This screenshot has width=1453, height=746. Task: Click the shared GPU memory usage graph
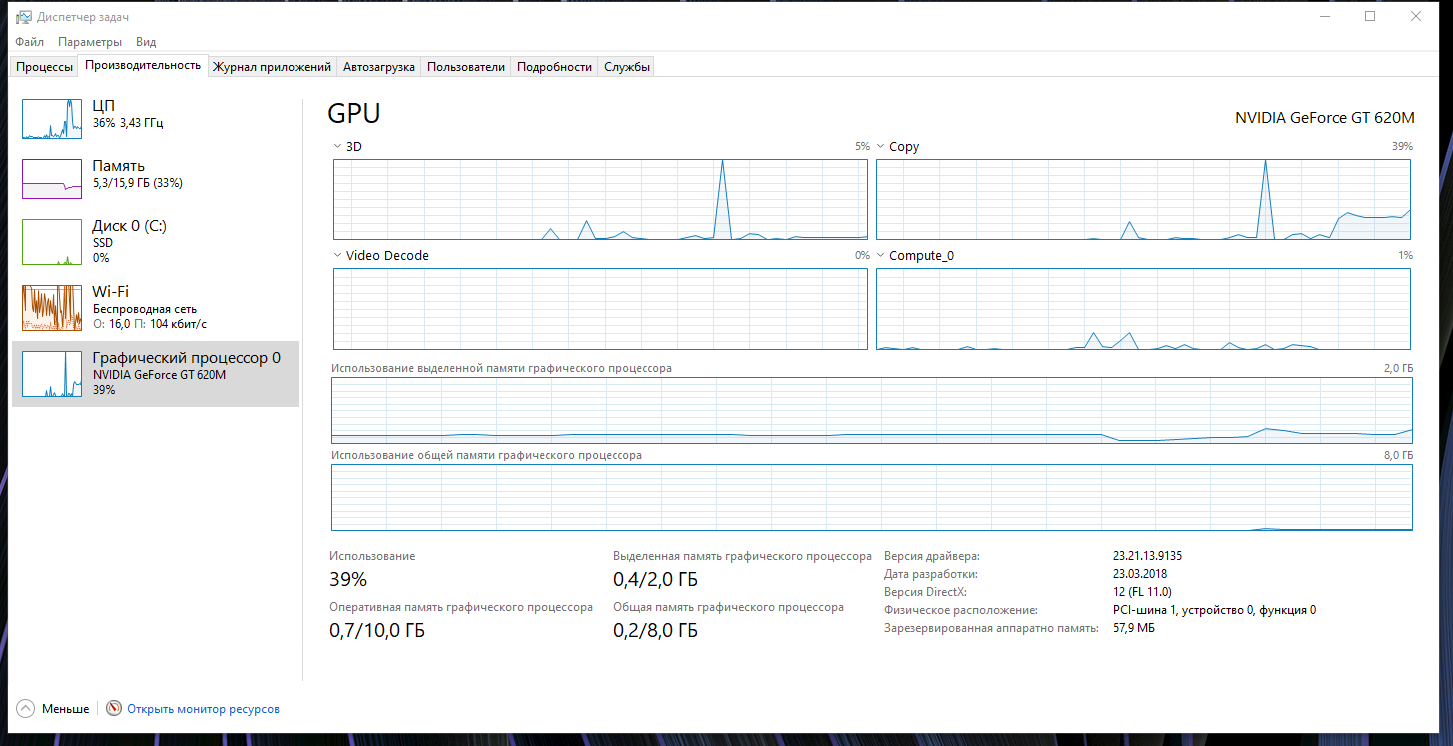(872, 497)
